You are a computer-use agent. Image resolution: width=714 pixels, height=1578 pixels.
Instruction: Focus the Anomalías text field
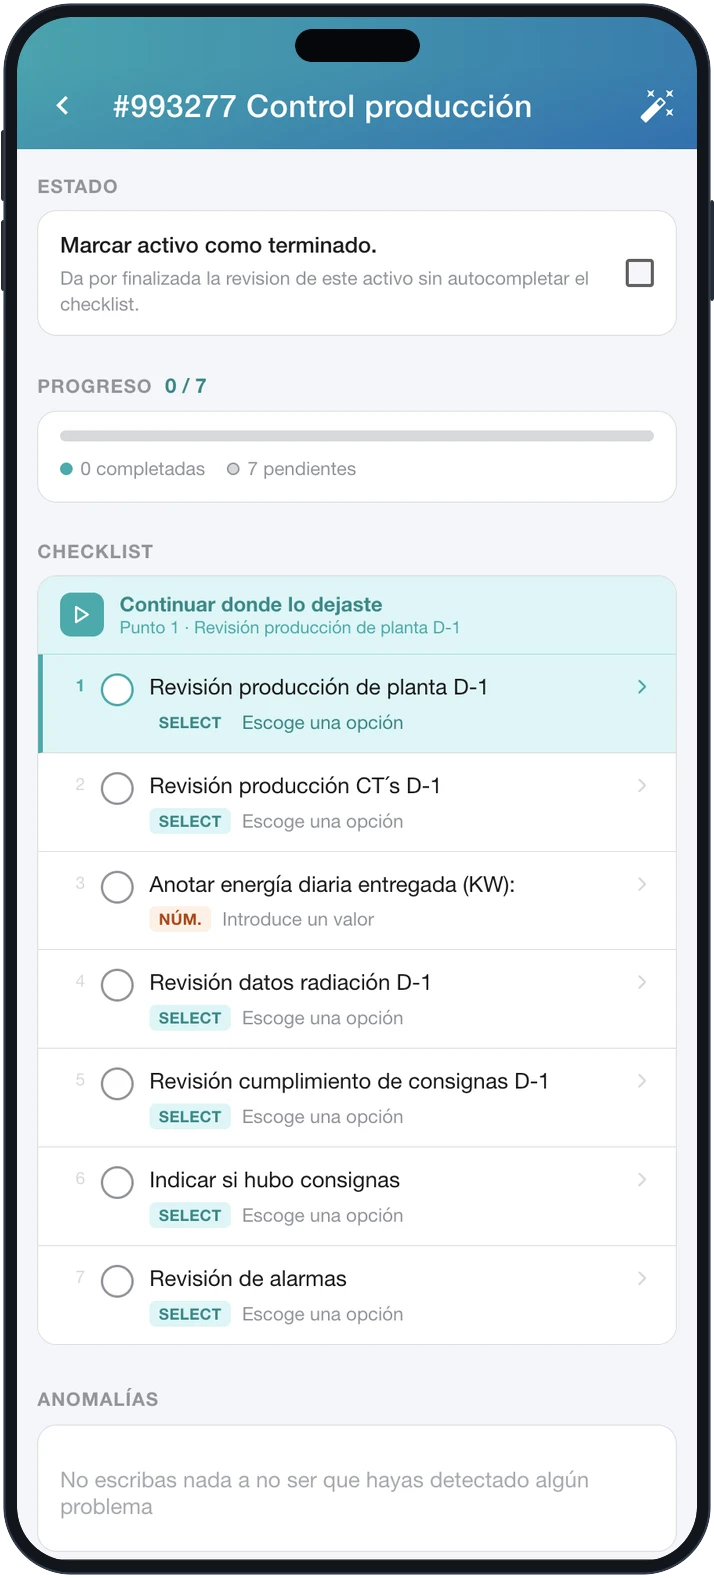(x=357, y=1488)
